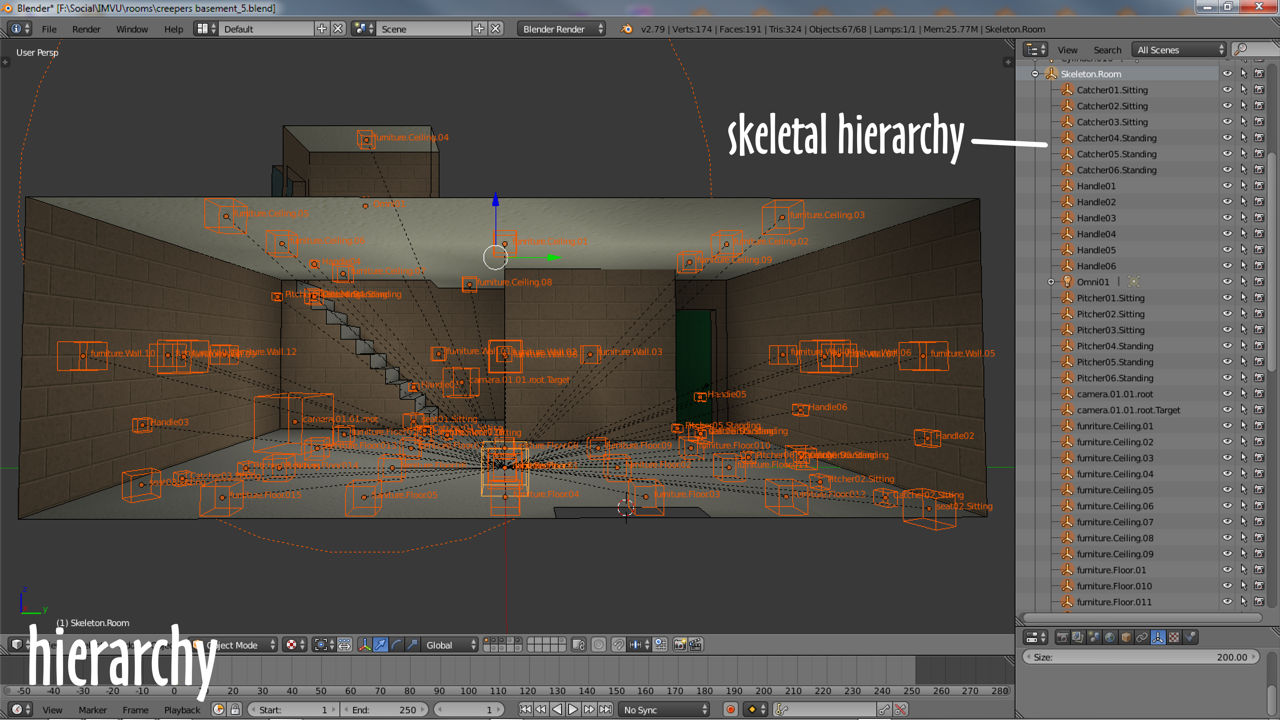Viewport: 1280px width, 720px height.
Task: Open the Scene properties tab icon
Action: (1094, 637)
